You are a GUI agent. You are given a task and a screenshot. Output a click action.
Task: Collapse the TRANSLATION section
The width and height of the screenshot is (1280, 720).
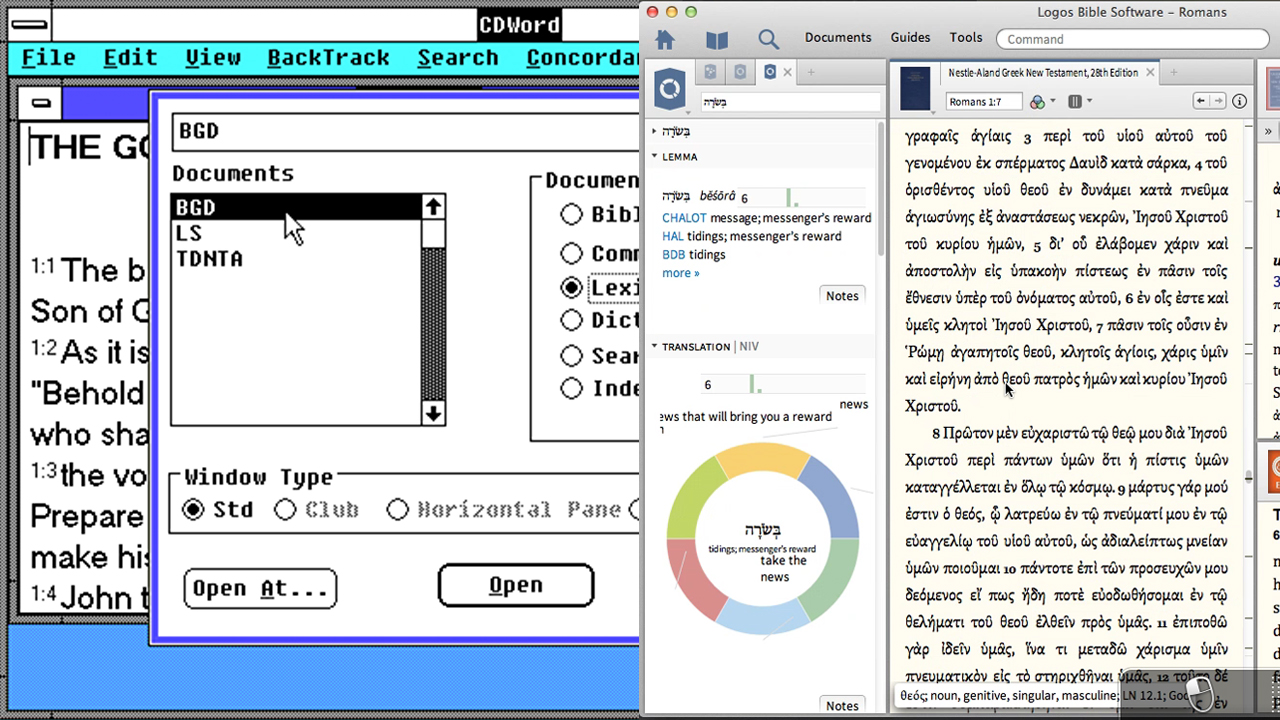655,347
